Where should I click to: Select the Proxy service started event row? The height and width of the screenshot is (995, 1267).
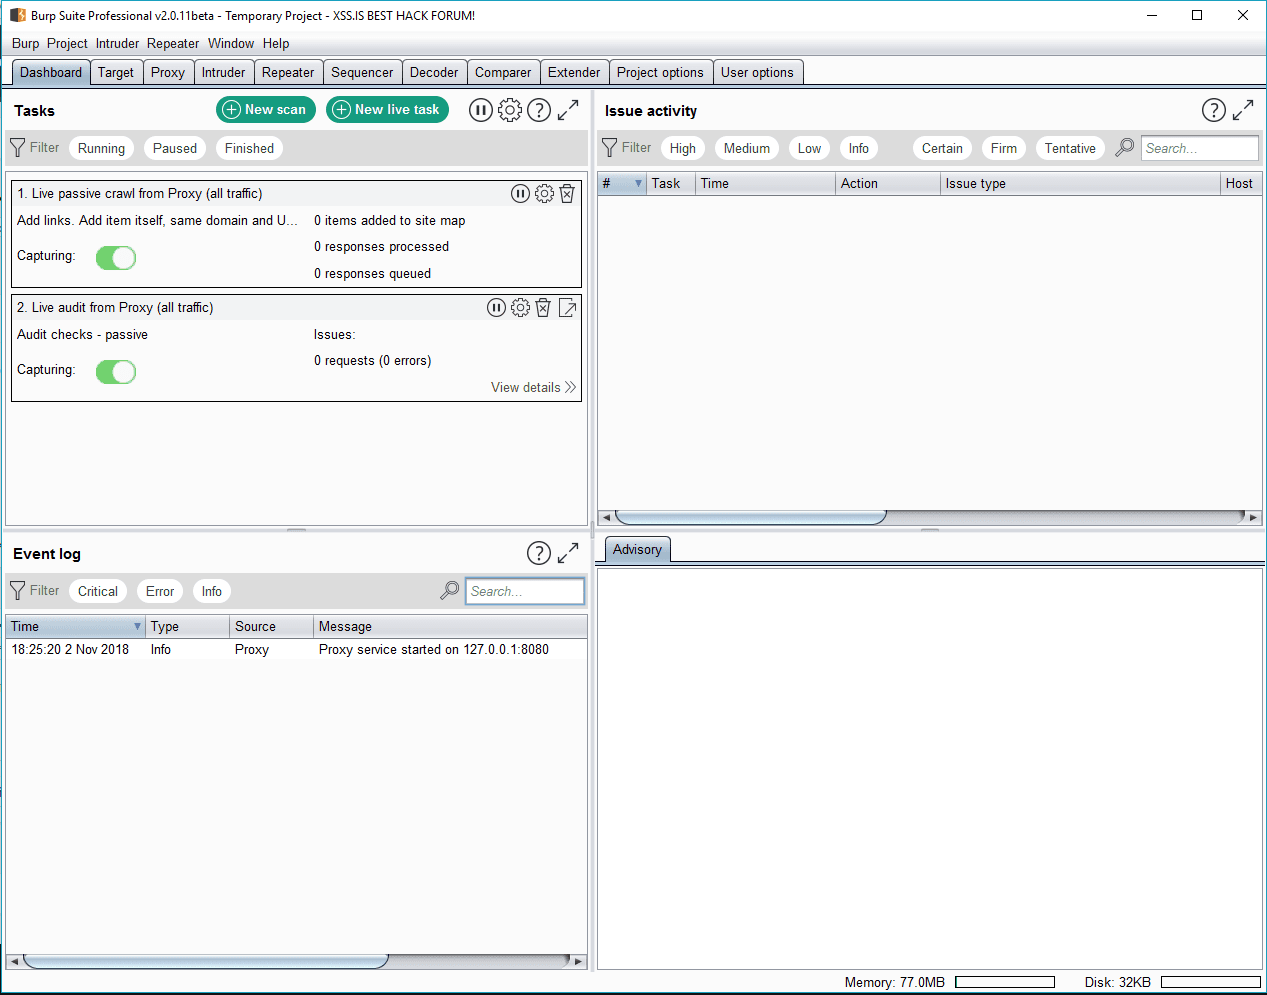296,649
